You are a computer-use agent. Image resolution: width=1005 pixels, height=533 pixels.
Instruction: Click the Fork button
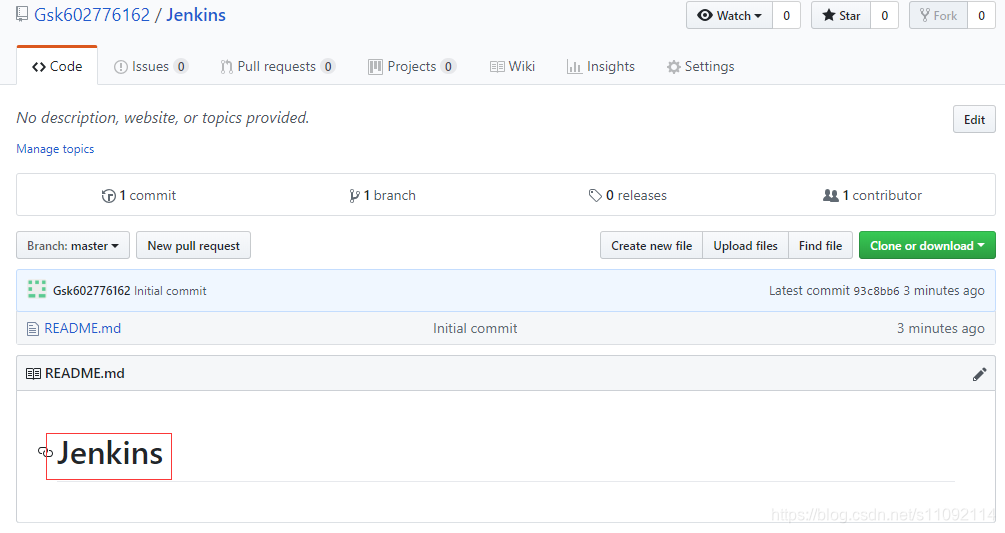click(x=938, y=15)
